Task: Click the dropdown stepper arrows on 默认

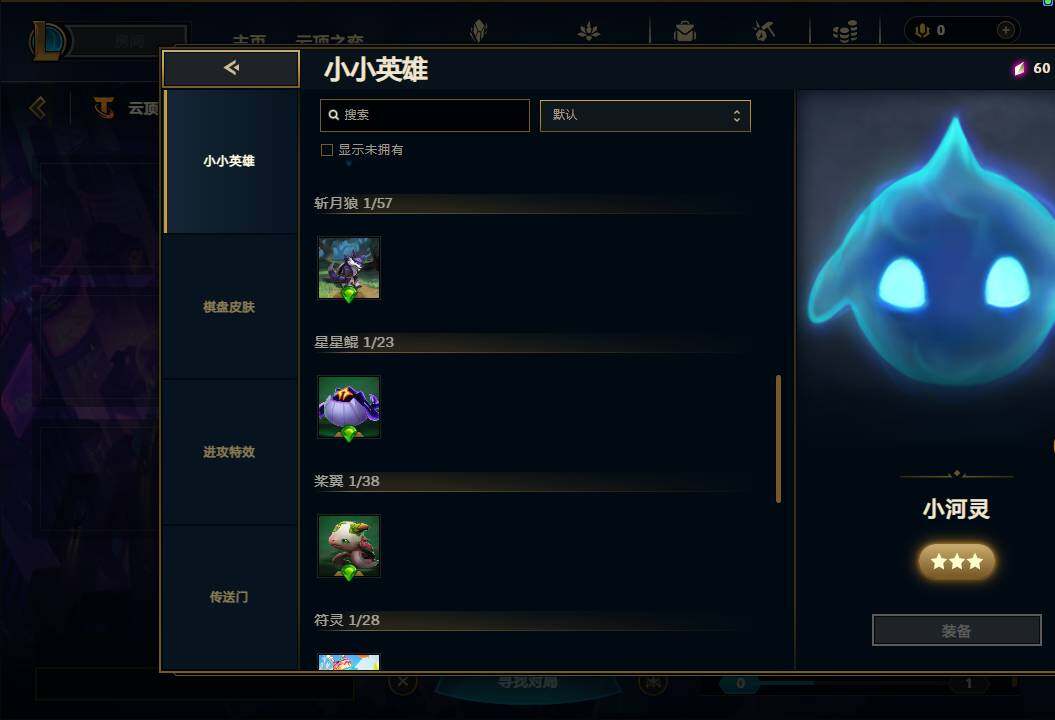Action: tap(737, 116)
